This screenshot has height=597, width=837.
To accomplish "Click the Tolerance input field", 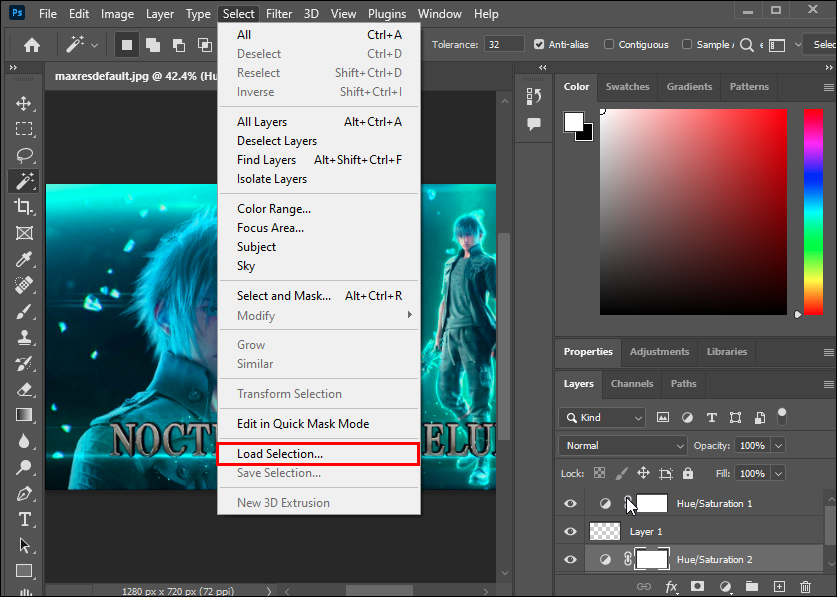I will click(505, 44).
